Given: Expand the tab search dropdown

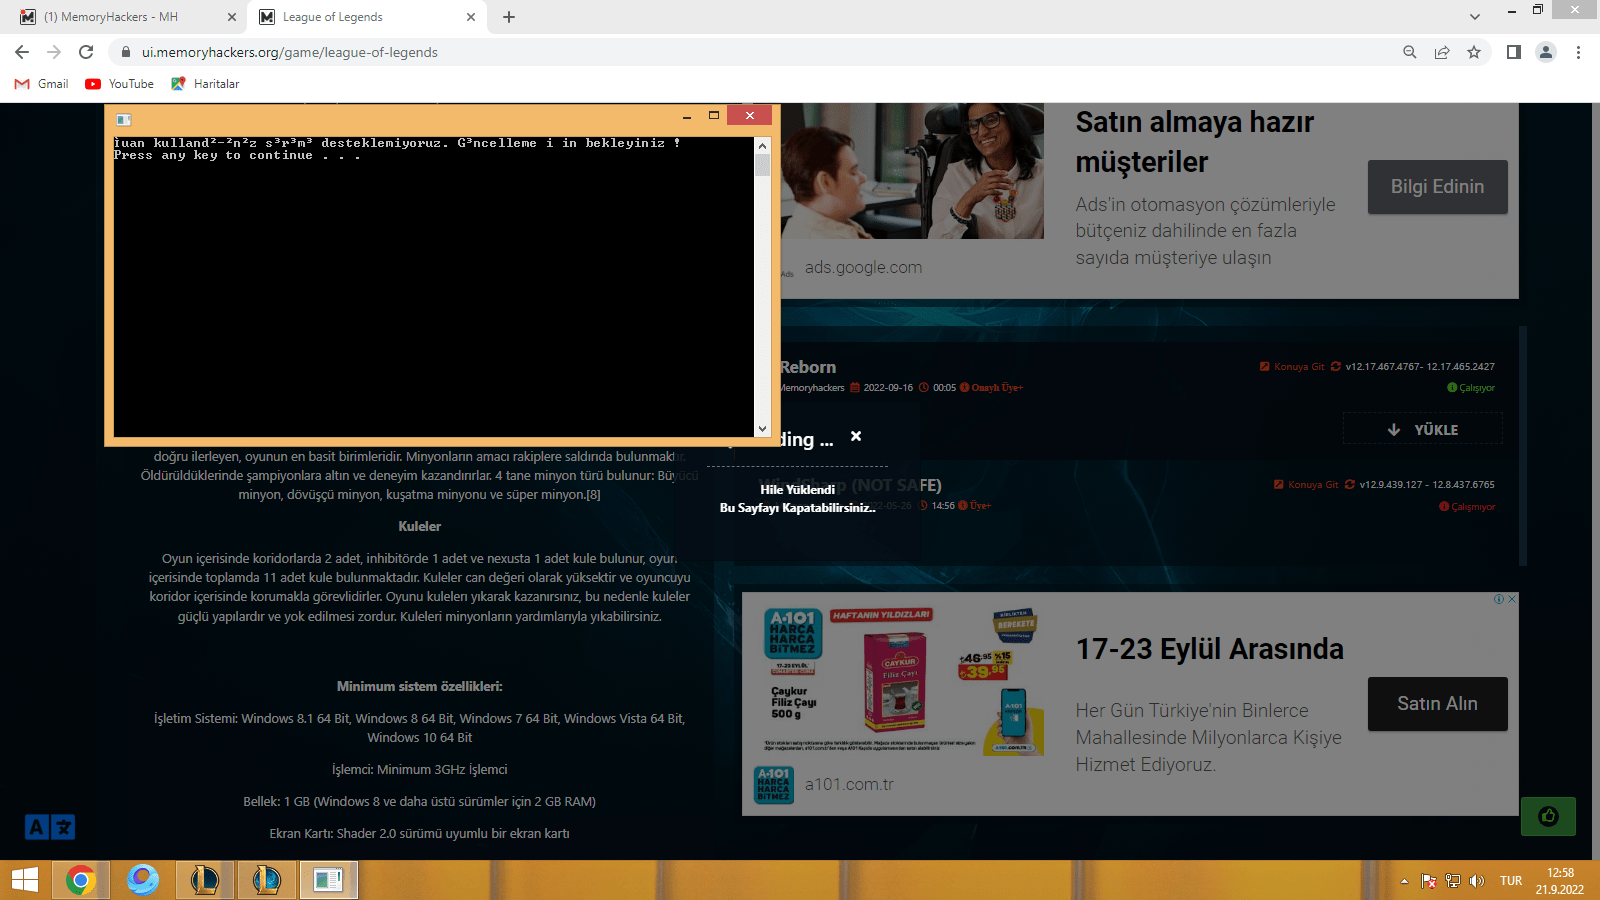Looking at the screenshot, I should point(1475,17).
